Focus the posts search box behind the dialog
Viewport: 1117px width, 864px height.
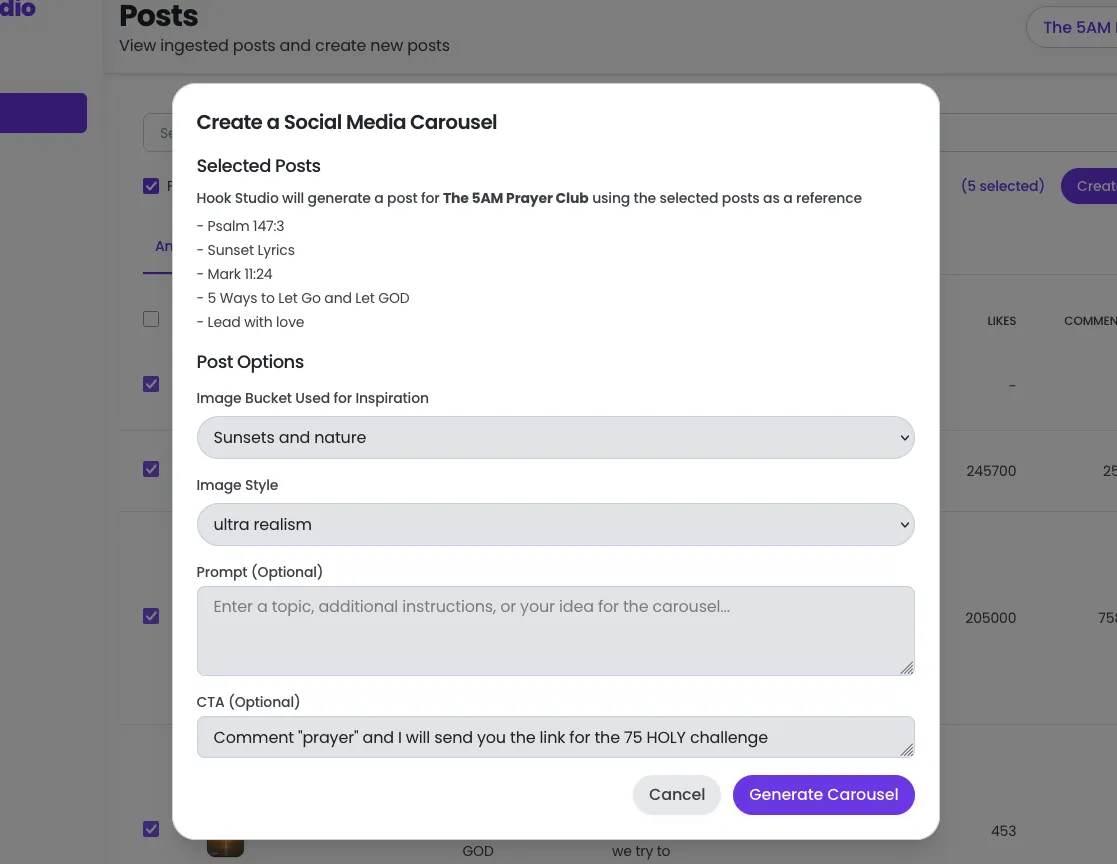[x=158, y=133]
